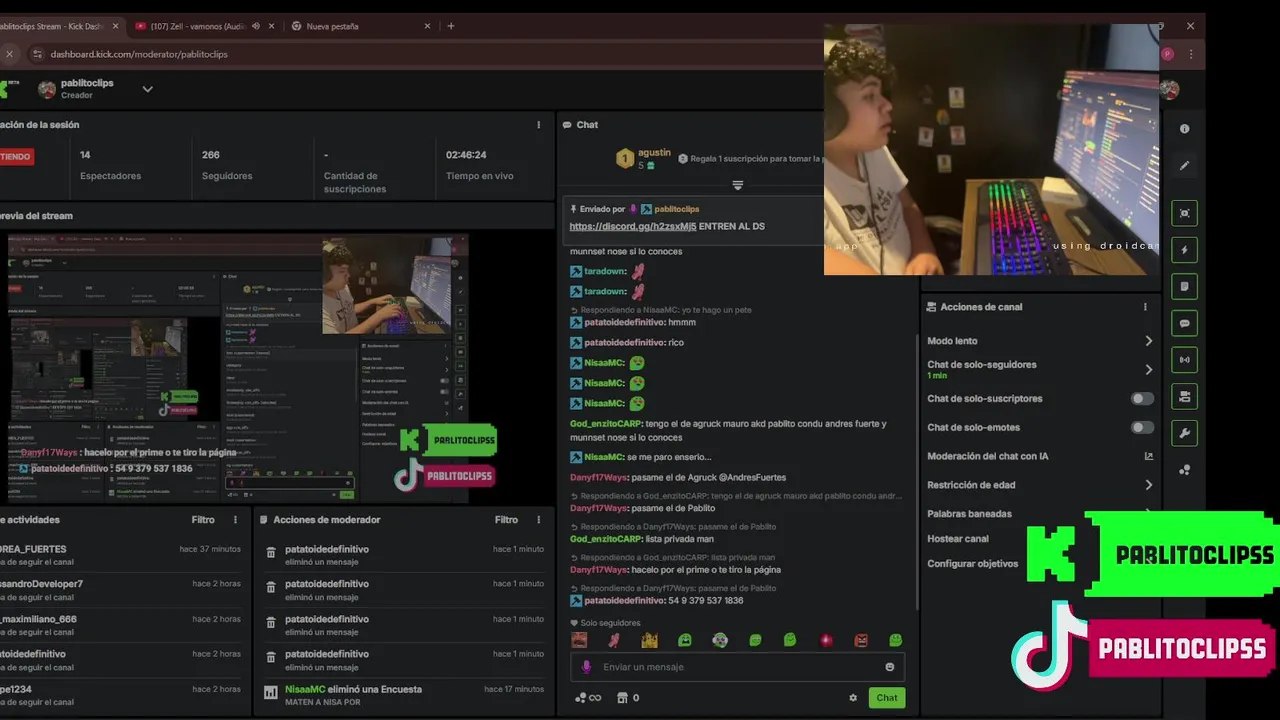Enable Chat de solo-emotes toggle
The image size is (1280, 720).
click(1142, 427)
